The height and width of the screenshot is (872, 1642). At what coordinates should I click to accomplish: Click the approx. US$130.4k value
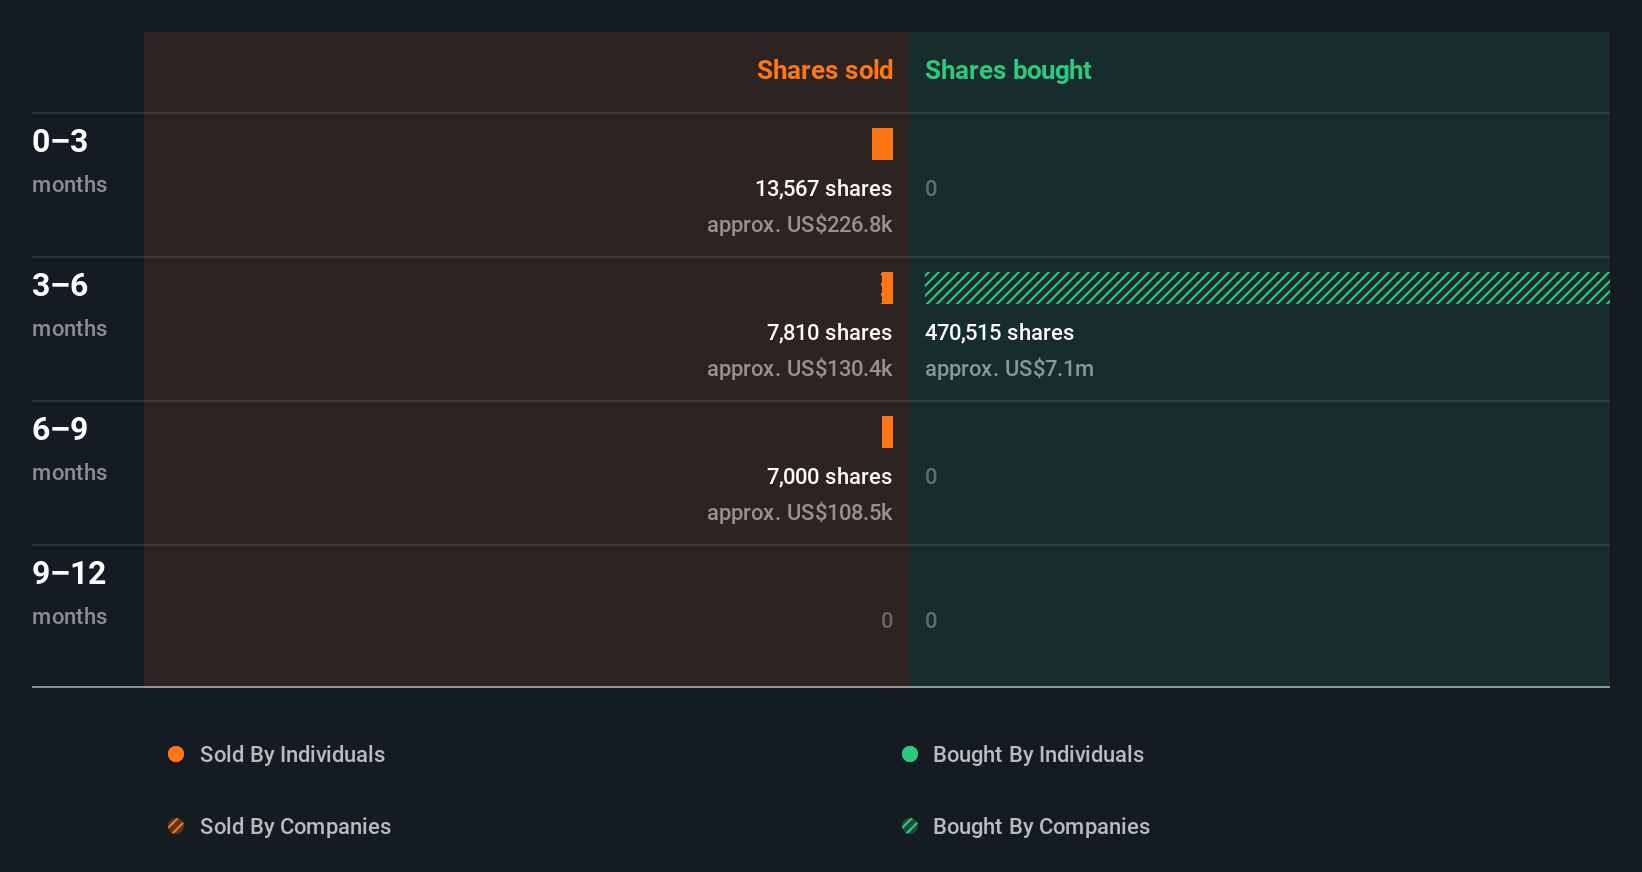(x=799, y=368)
